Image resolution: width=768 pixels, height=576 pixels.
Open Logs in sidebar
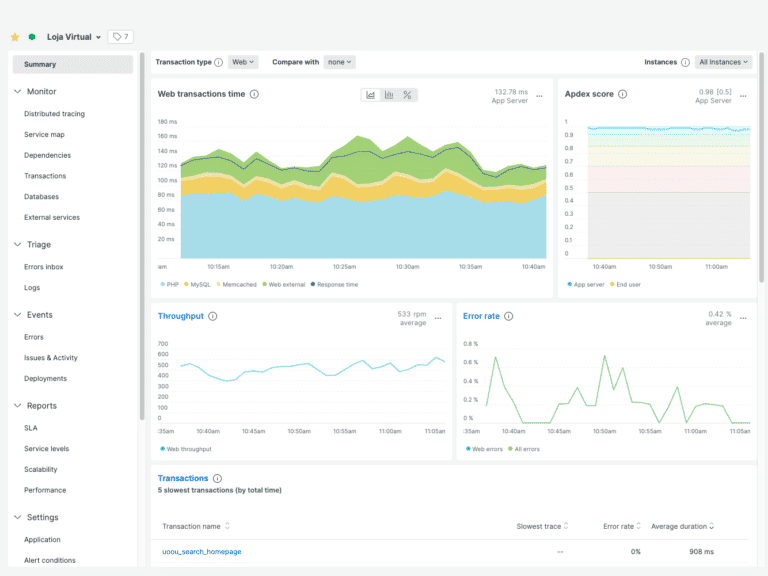coord(32,288)
